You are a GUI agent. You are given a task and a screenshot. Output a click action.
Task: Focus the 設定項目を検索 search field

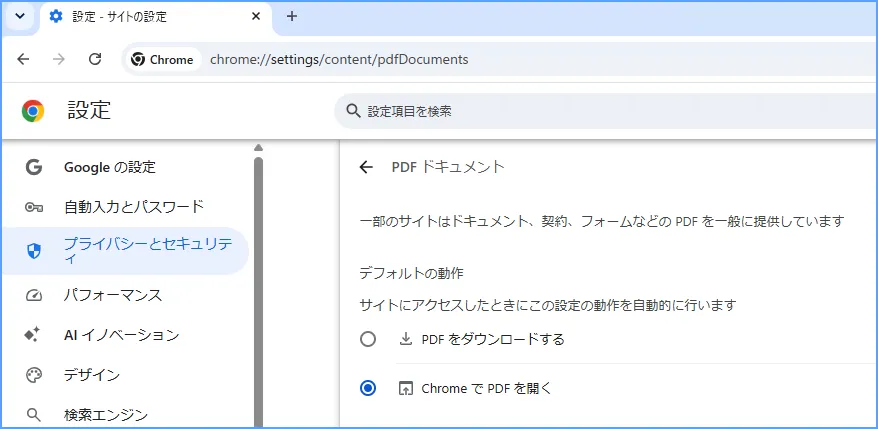(605, 111)
